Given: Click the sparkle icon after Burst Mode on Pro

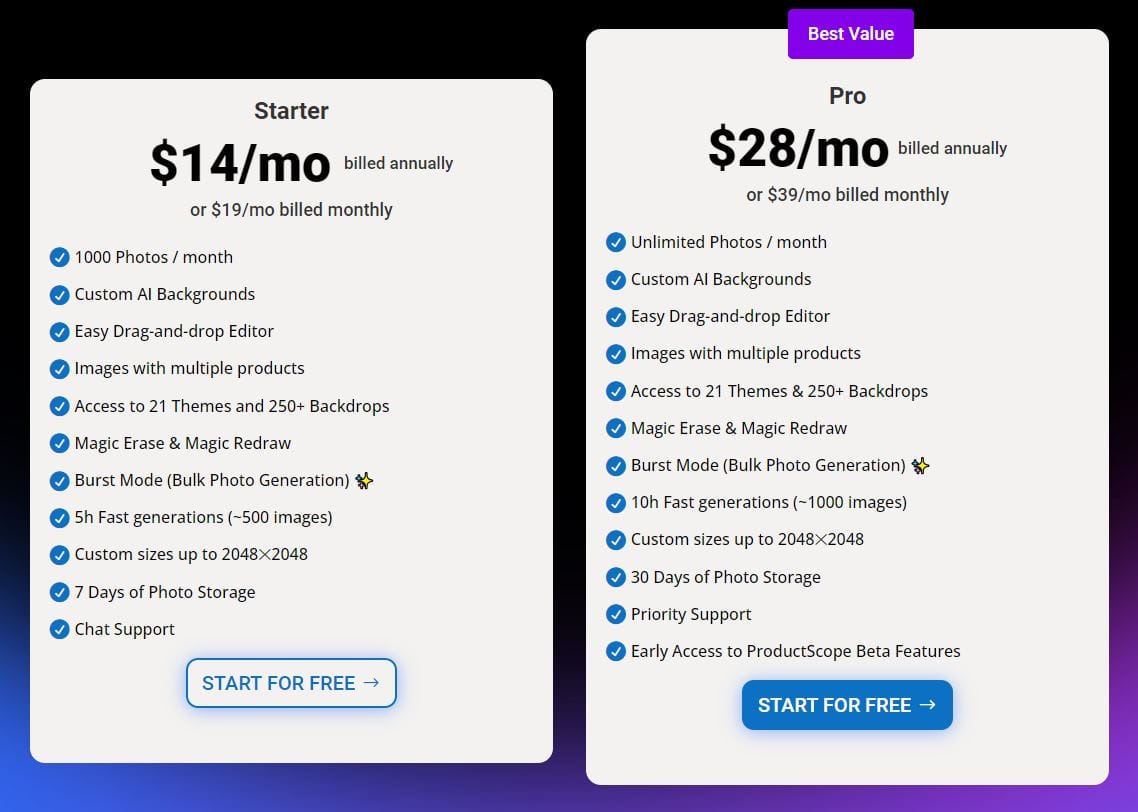Looking at the screenshot, I should [921, 465].
